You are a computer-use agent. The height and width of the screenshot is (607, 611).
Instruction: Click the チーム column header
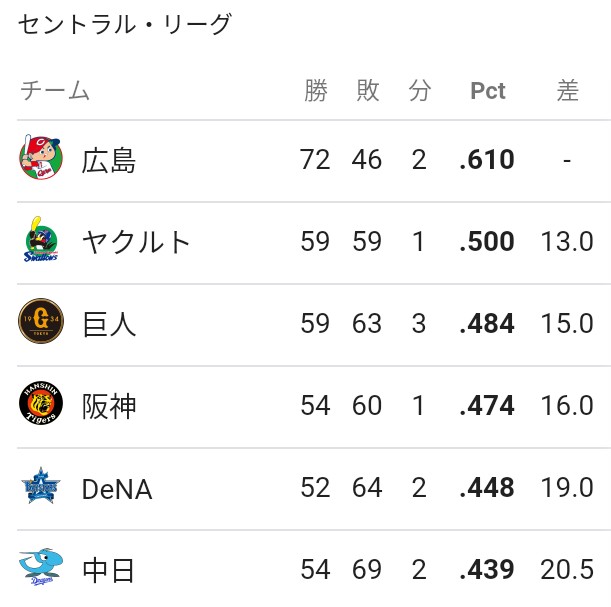(55, 90)
